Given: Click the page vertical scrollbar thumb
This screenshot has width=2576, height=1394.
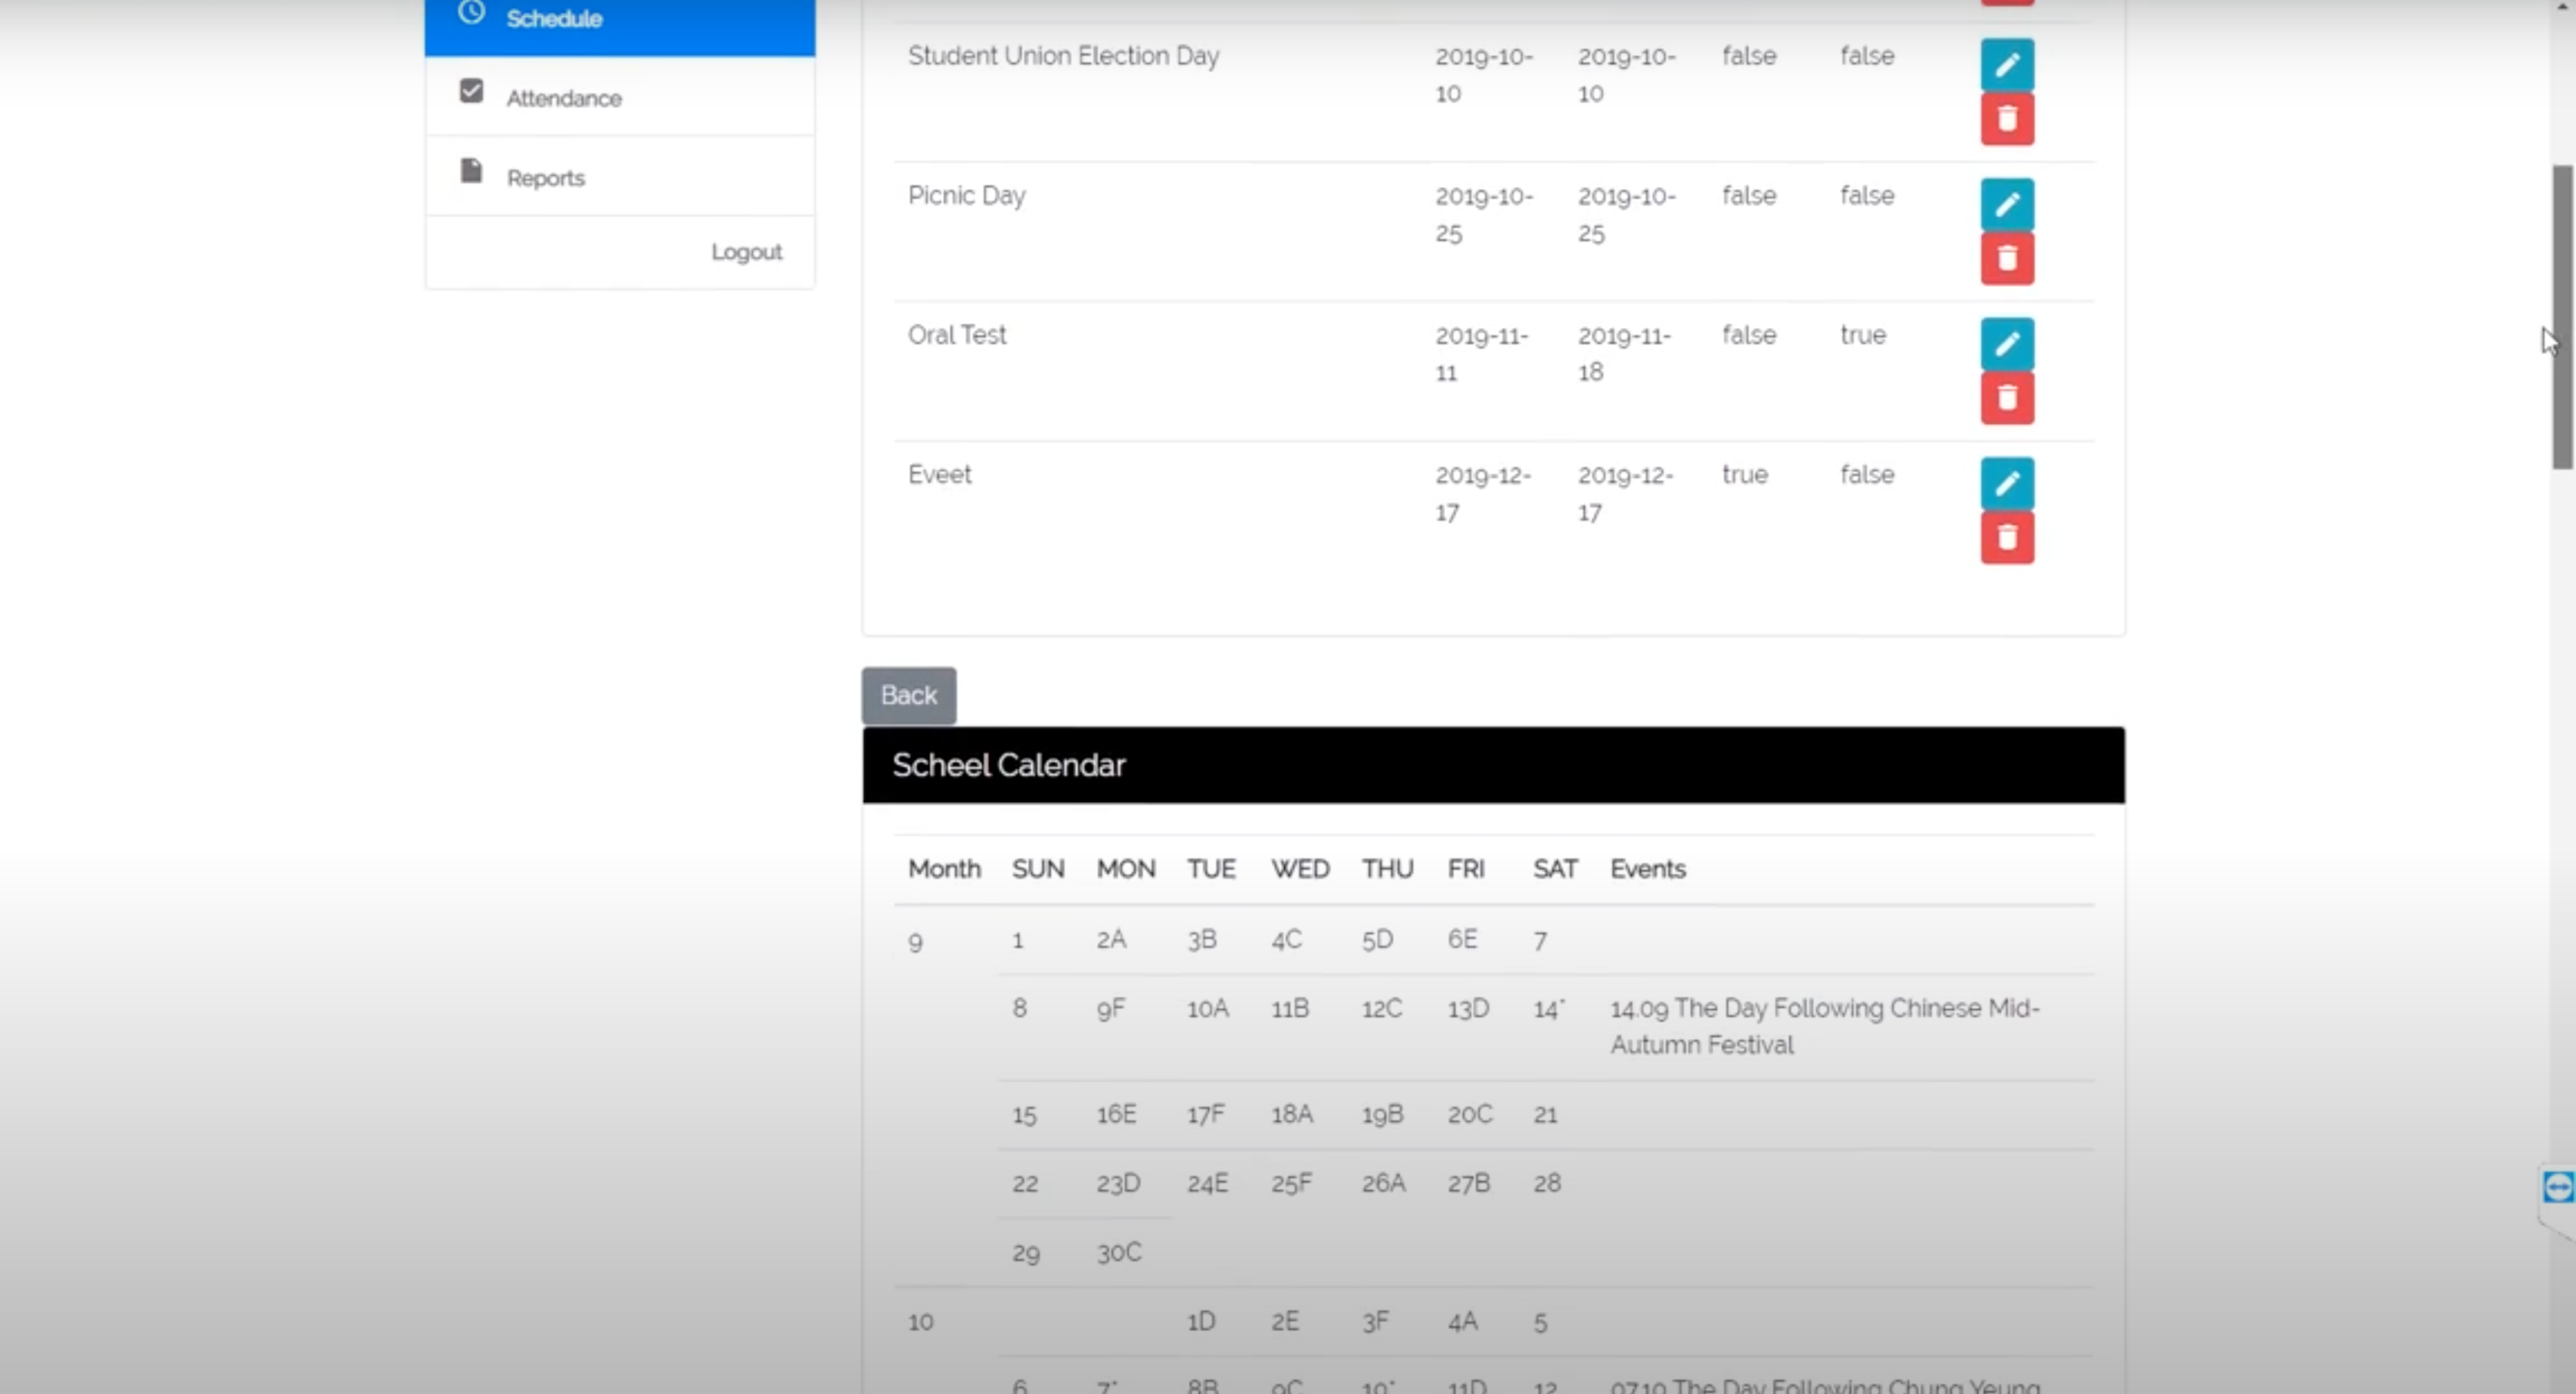Looking at the screenshot, I should [2562, 316].
